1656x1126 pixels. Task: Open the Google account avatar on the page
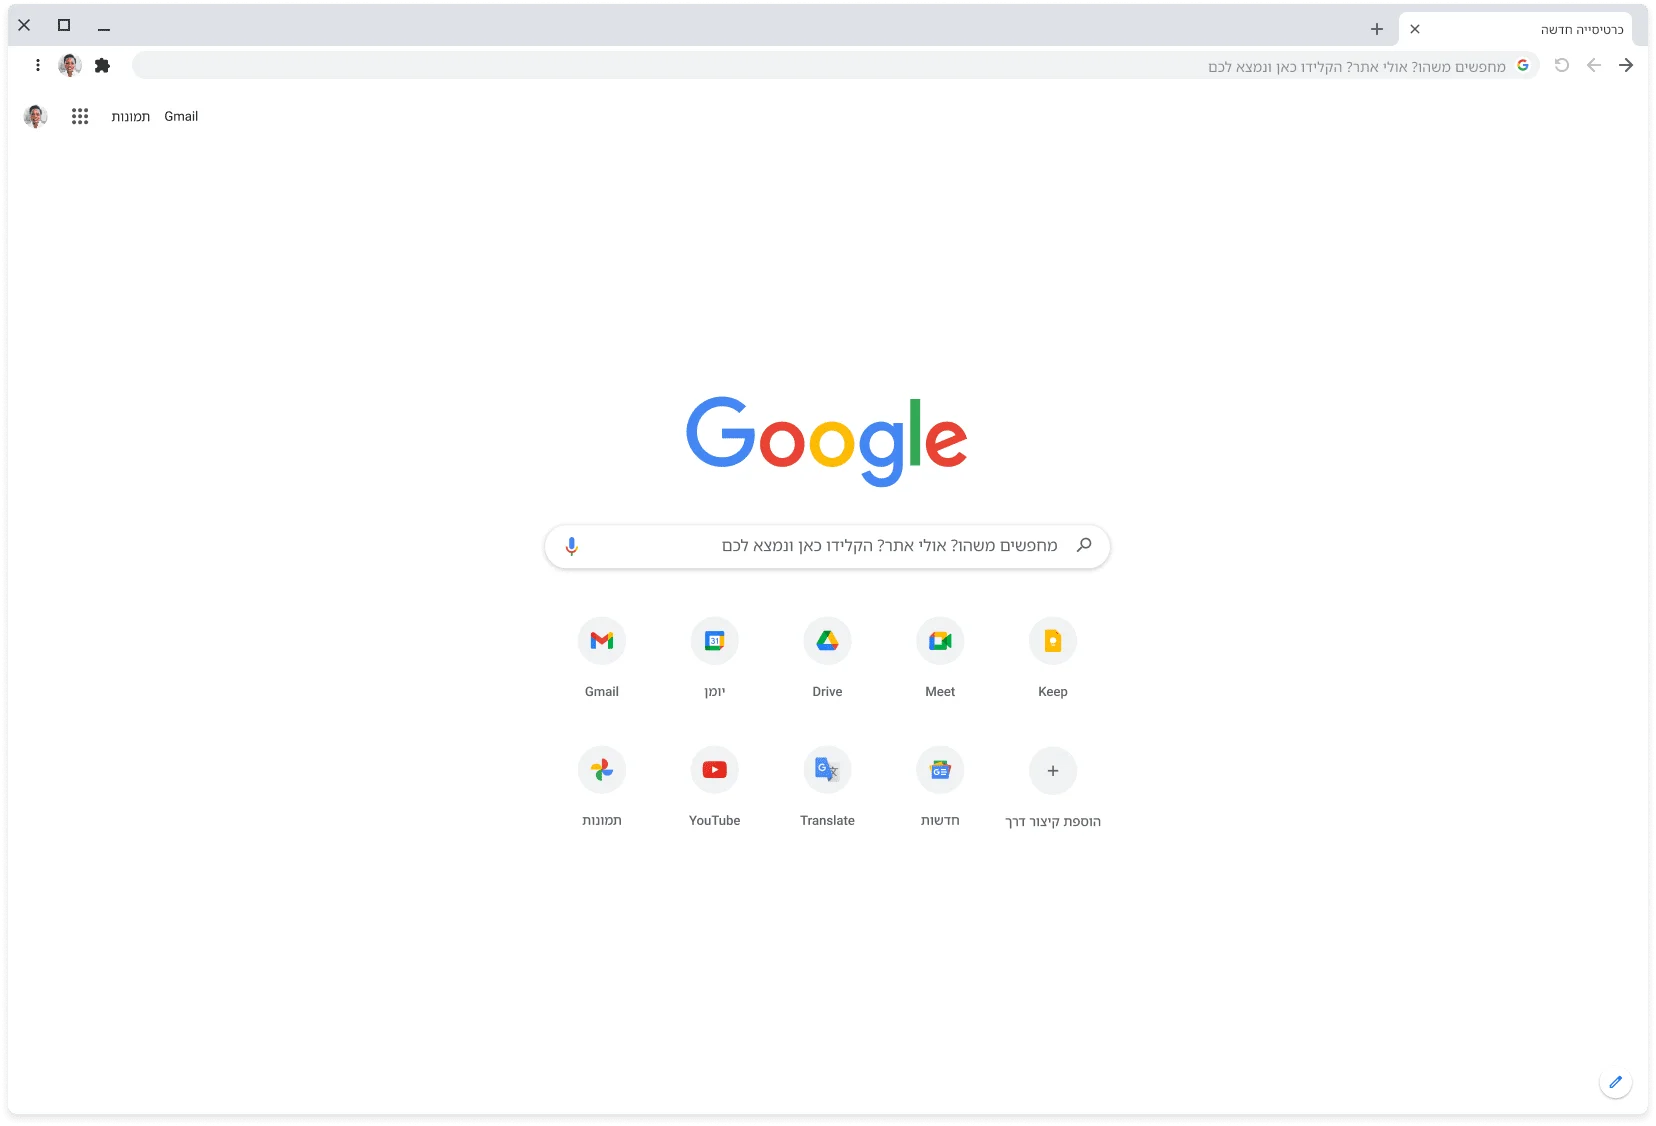pyautogui.click(x=36, y=116)
